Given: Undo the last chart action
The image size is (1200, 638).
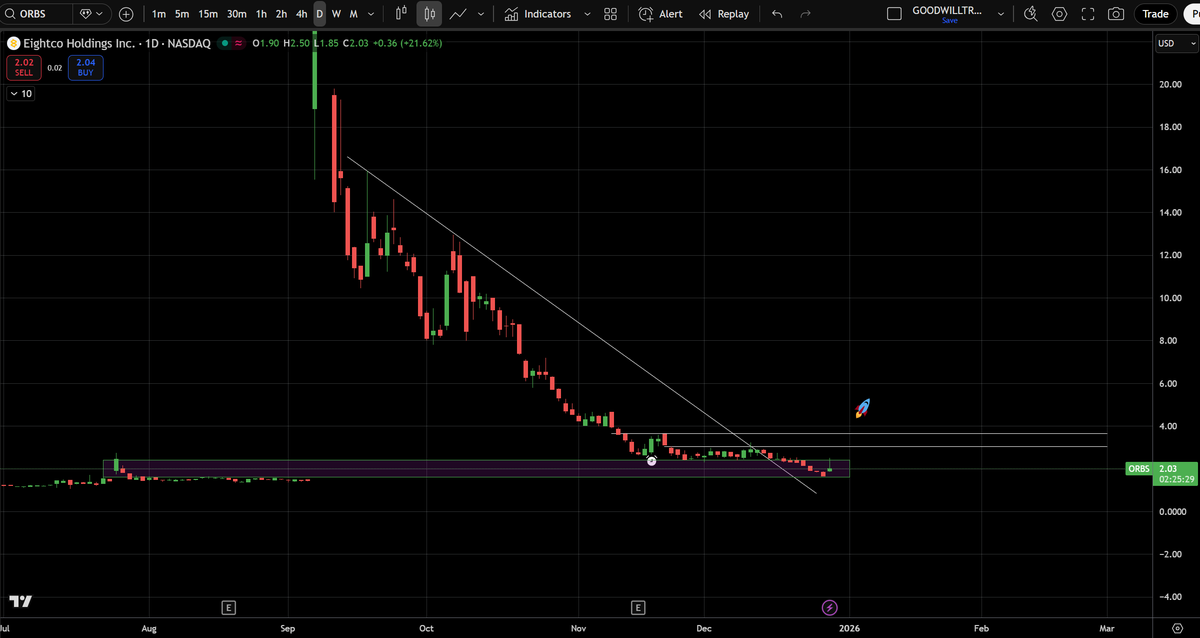Looking at the screenshot, I should [777, 14].
